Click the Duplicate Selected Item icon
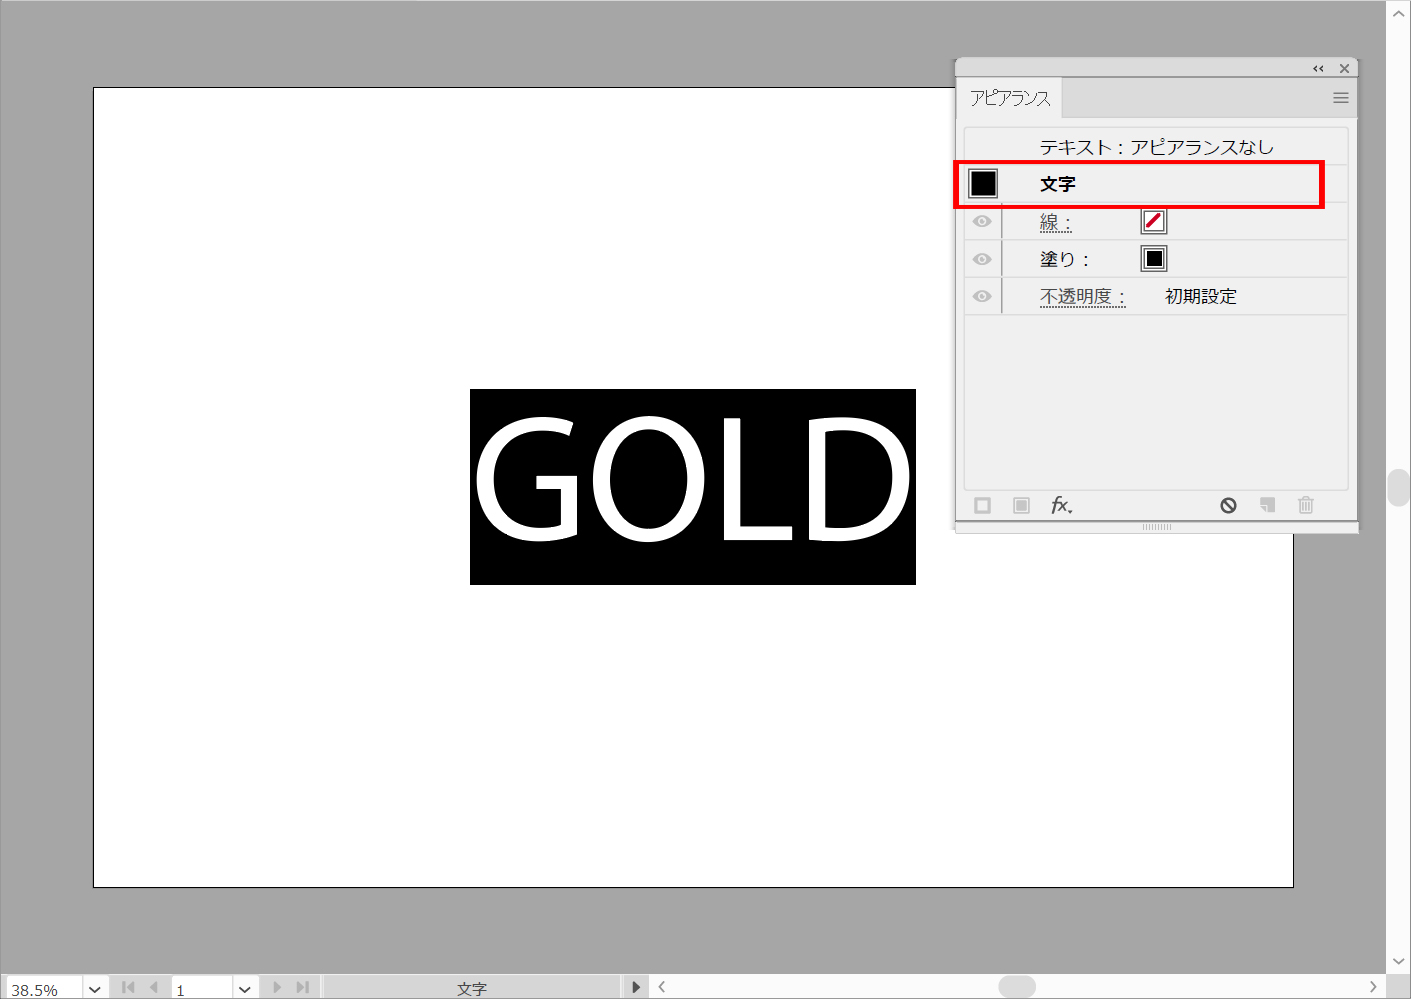 1267,506
